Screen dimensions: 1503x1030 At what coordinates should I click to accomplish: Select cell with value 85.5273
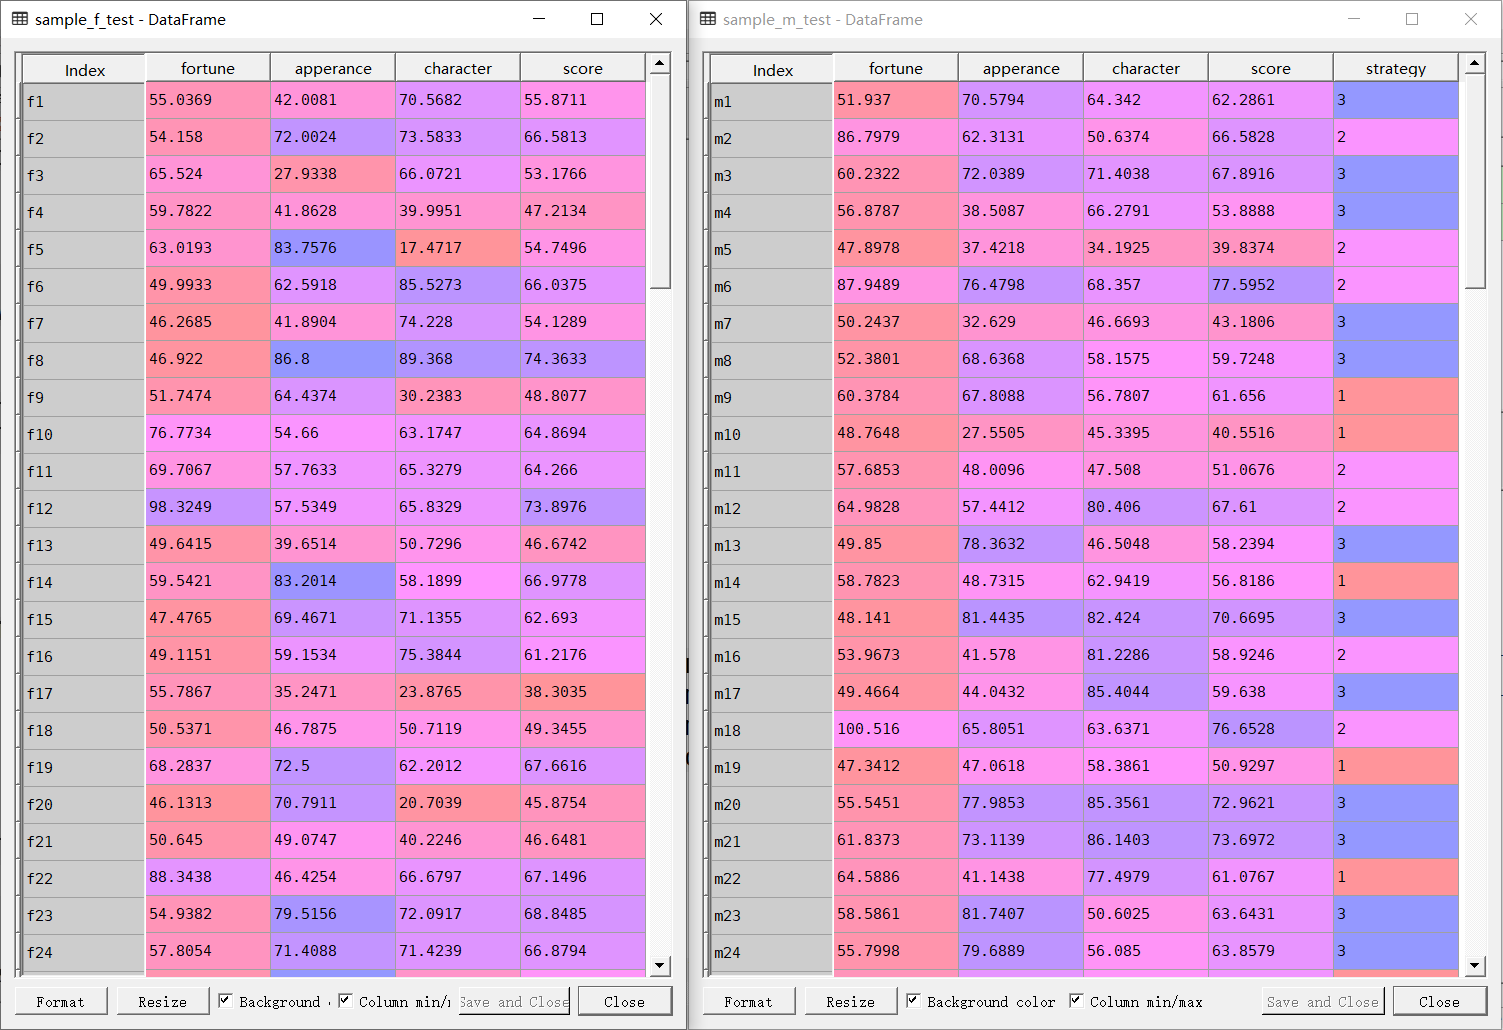(x=458, y=285)
